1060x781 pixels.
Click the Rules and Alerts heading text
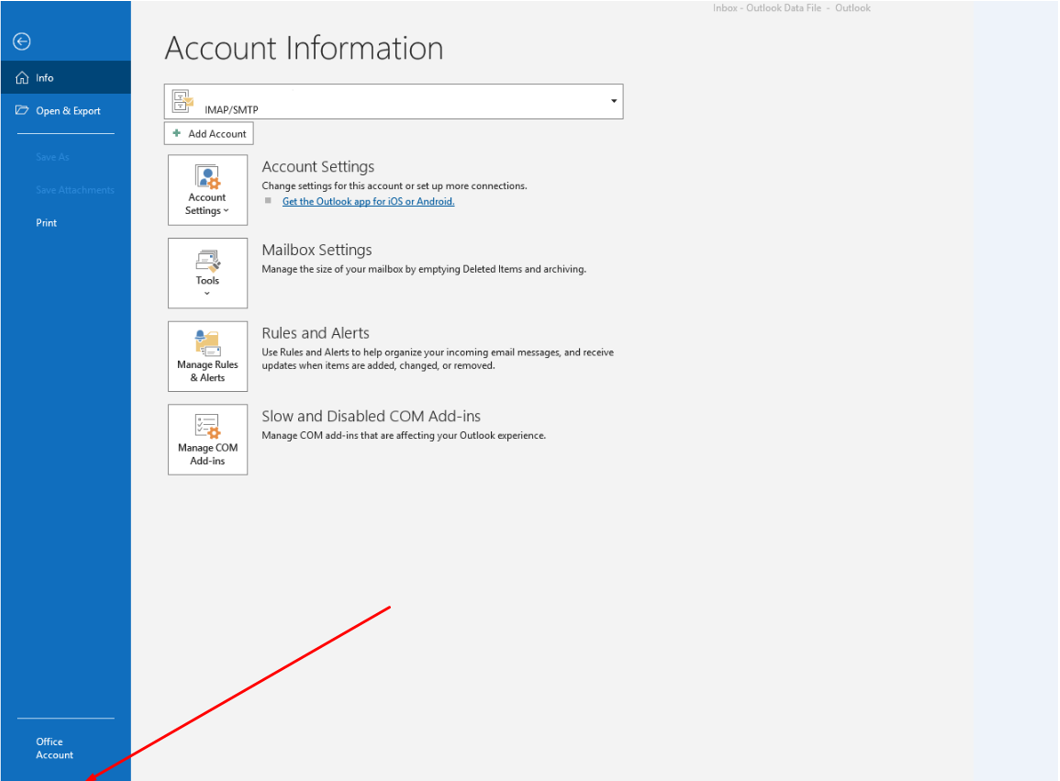[316, 333]
